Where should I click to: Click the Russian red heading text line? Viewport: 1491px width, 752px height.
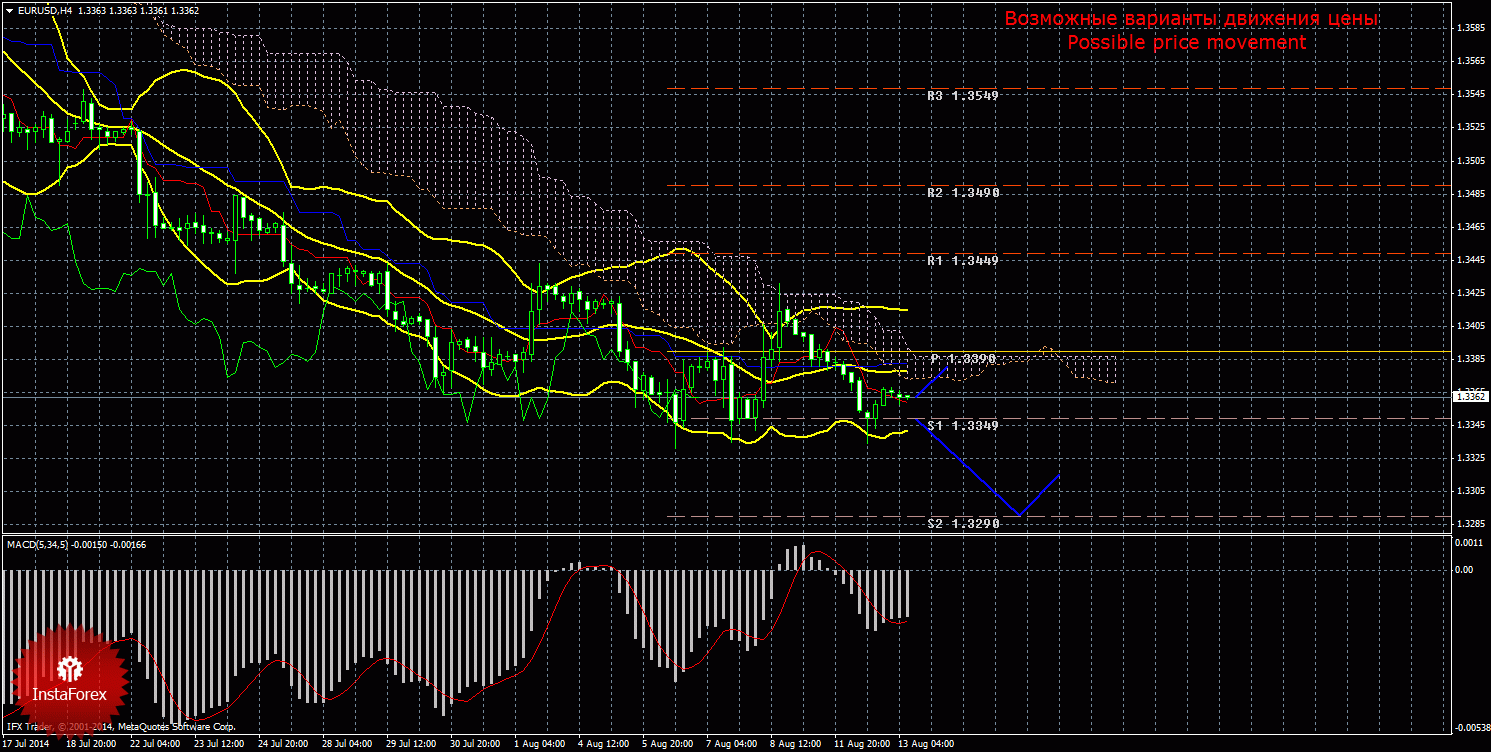click(1191, 19)
